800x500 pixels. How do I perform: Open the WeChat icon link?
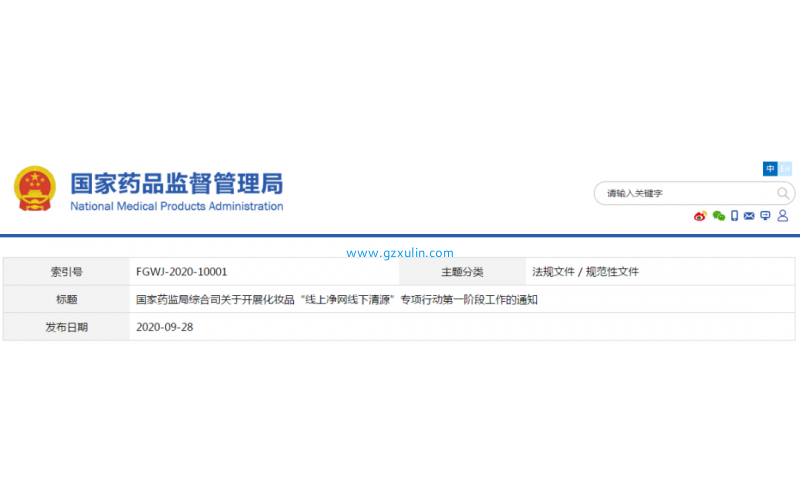(718, 216)
